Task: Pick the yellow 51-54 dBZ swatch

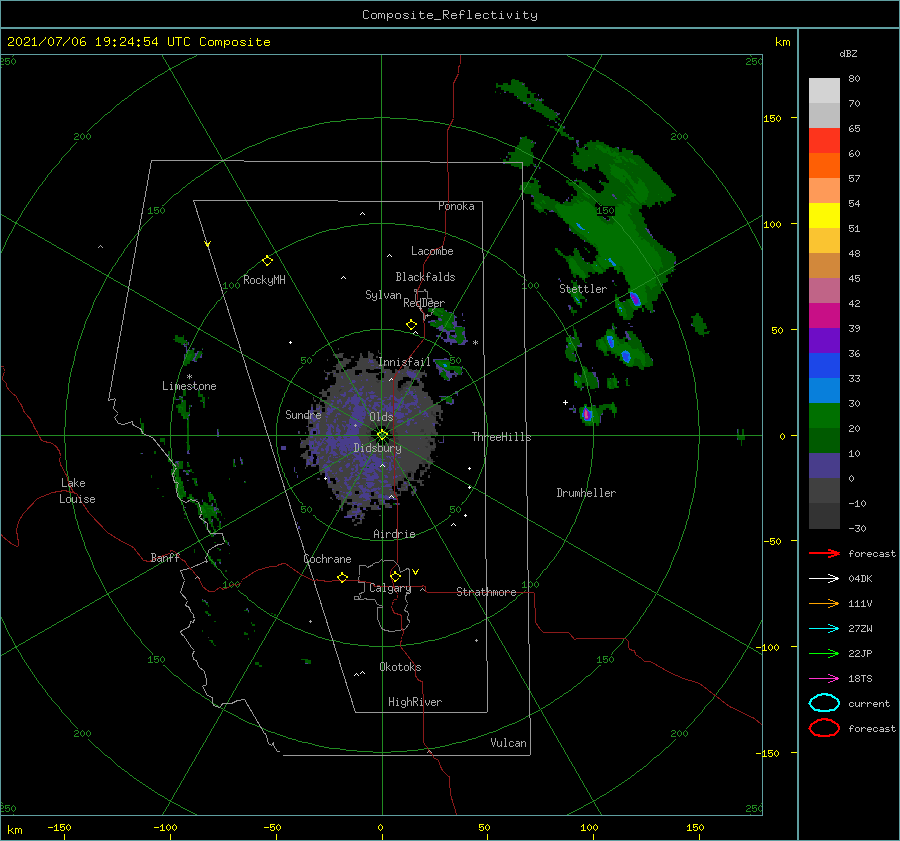Action: pos(824,216)
